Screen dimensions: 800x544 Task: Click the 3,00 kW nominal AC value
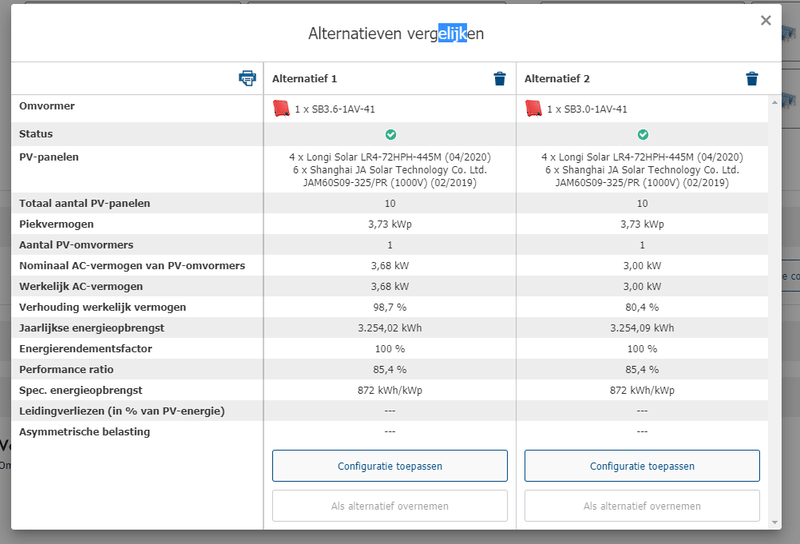(642, 266)
